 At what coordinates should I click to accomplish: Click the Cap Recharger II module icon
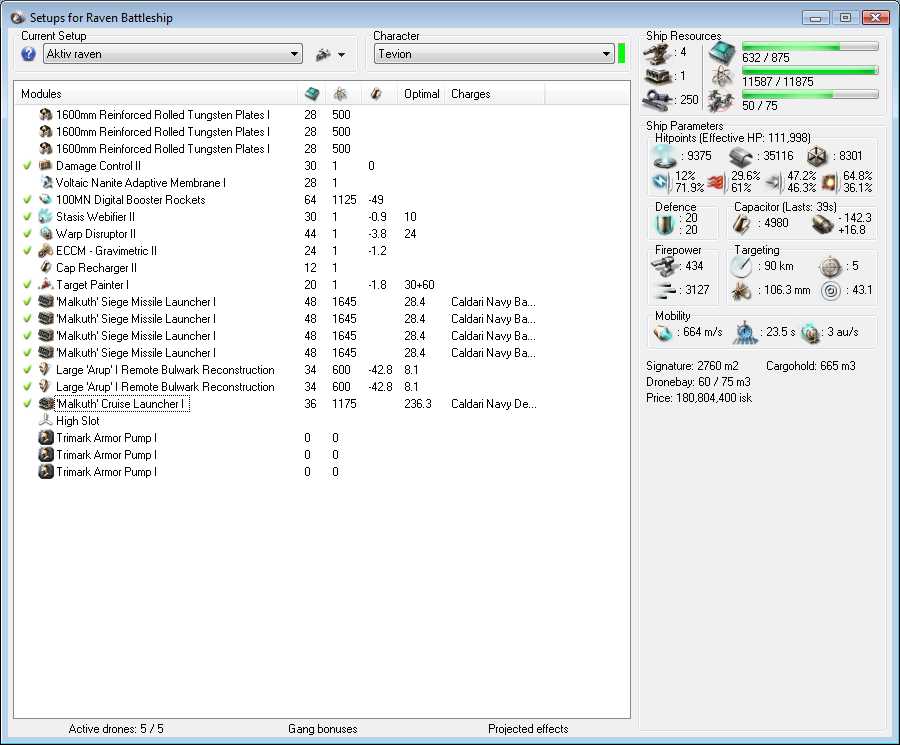(x=45, y=267)
